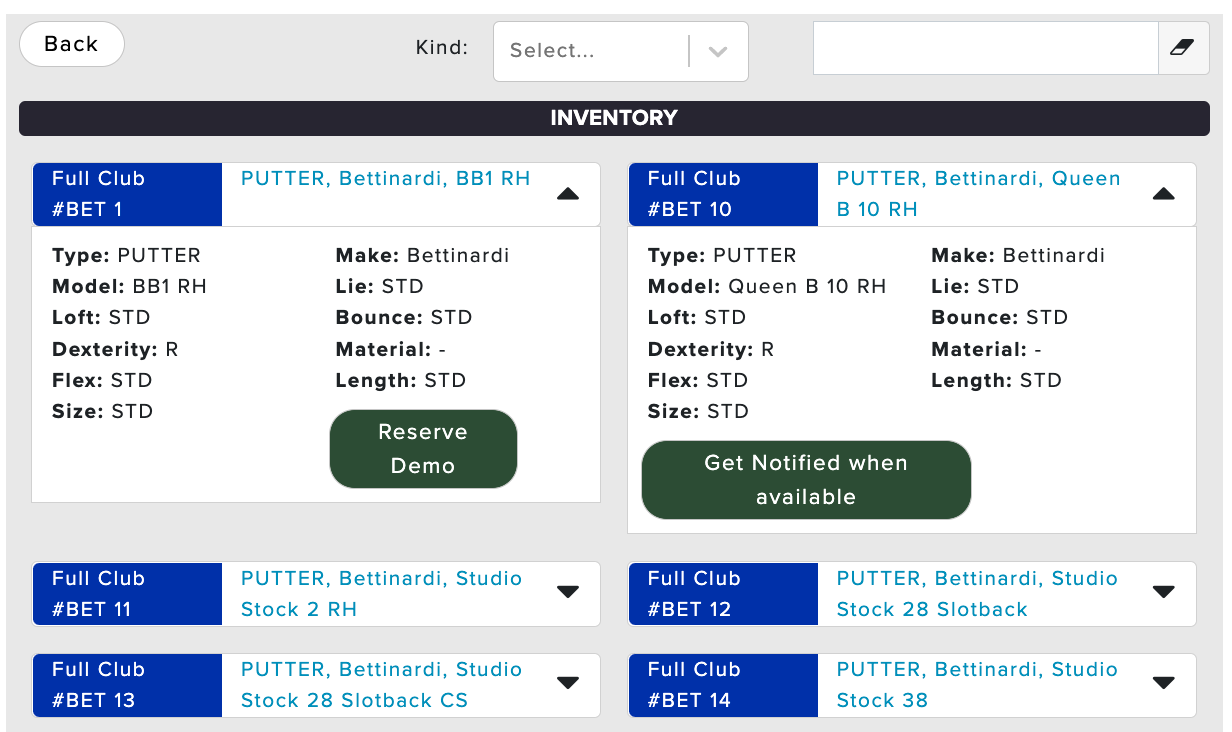Click Model: Queen B 10 RH text
The image size is (1232, 732).
tap(767, 286)
